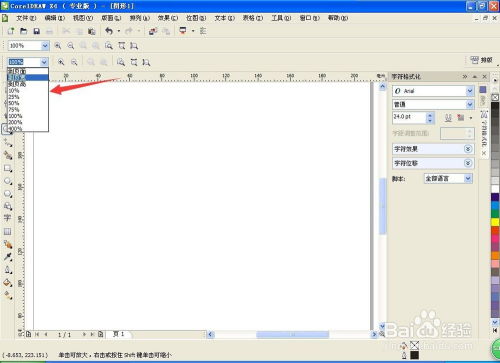Expand the 字符效果 section
This screenshot has width=500, height=363.
tap(468, 149)
